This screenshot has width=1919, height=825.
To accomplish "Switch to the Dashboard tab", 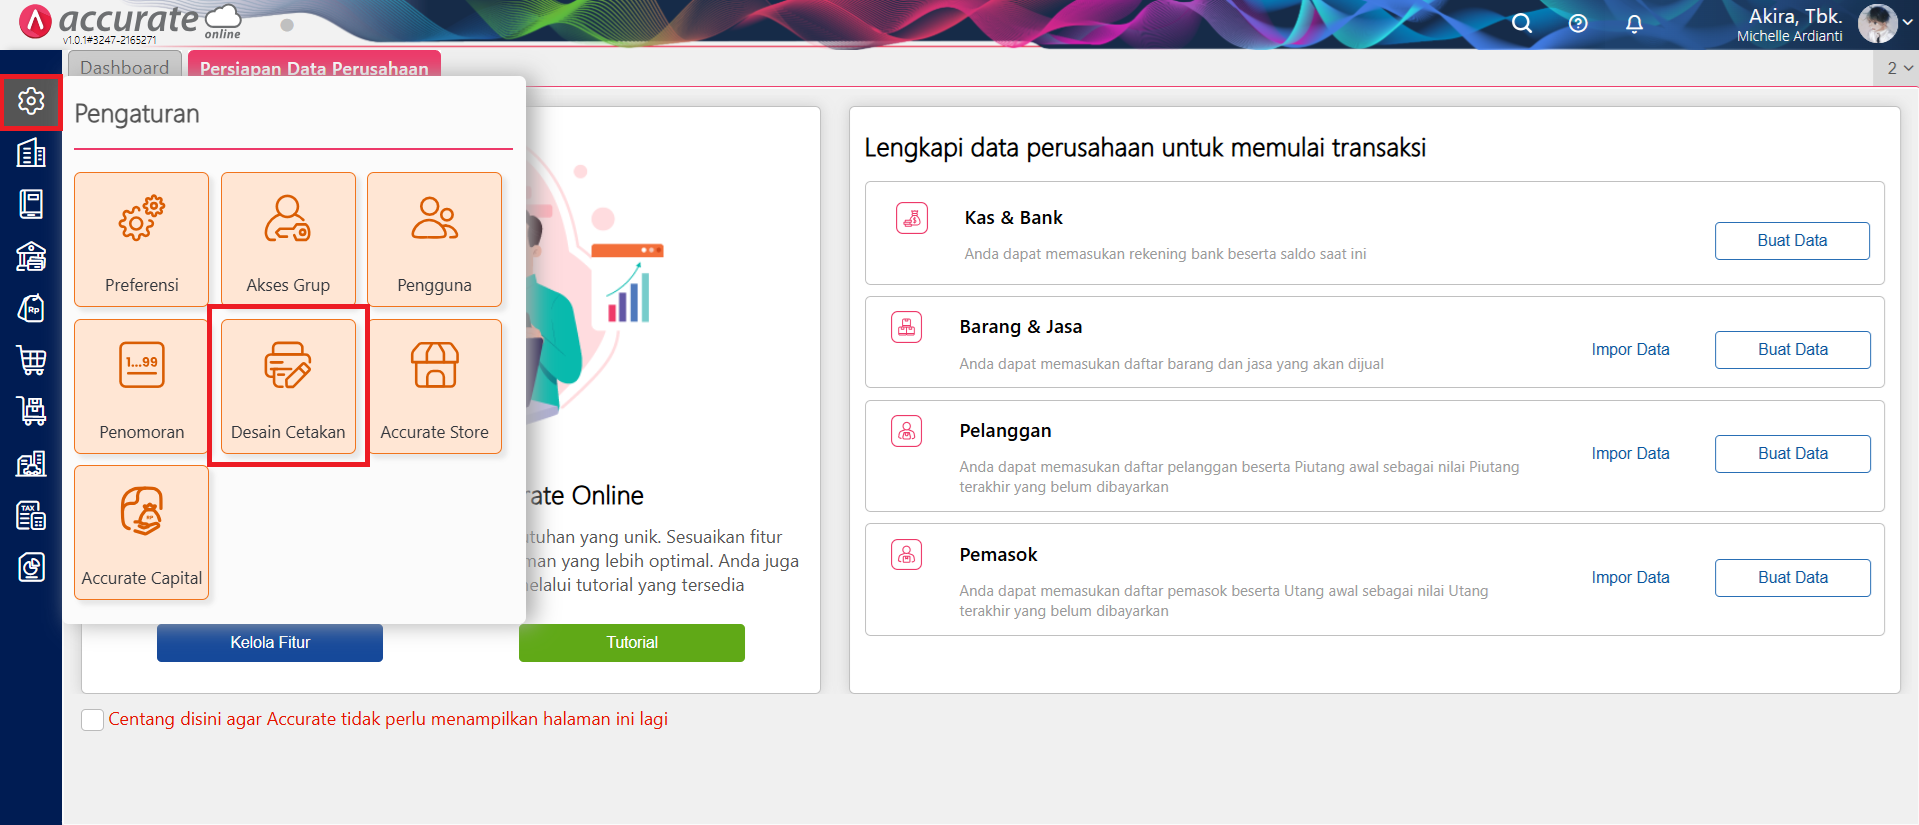I will [x=125, y=67].
